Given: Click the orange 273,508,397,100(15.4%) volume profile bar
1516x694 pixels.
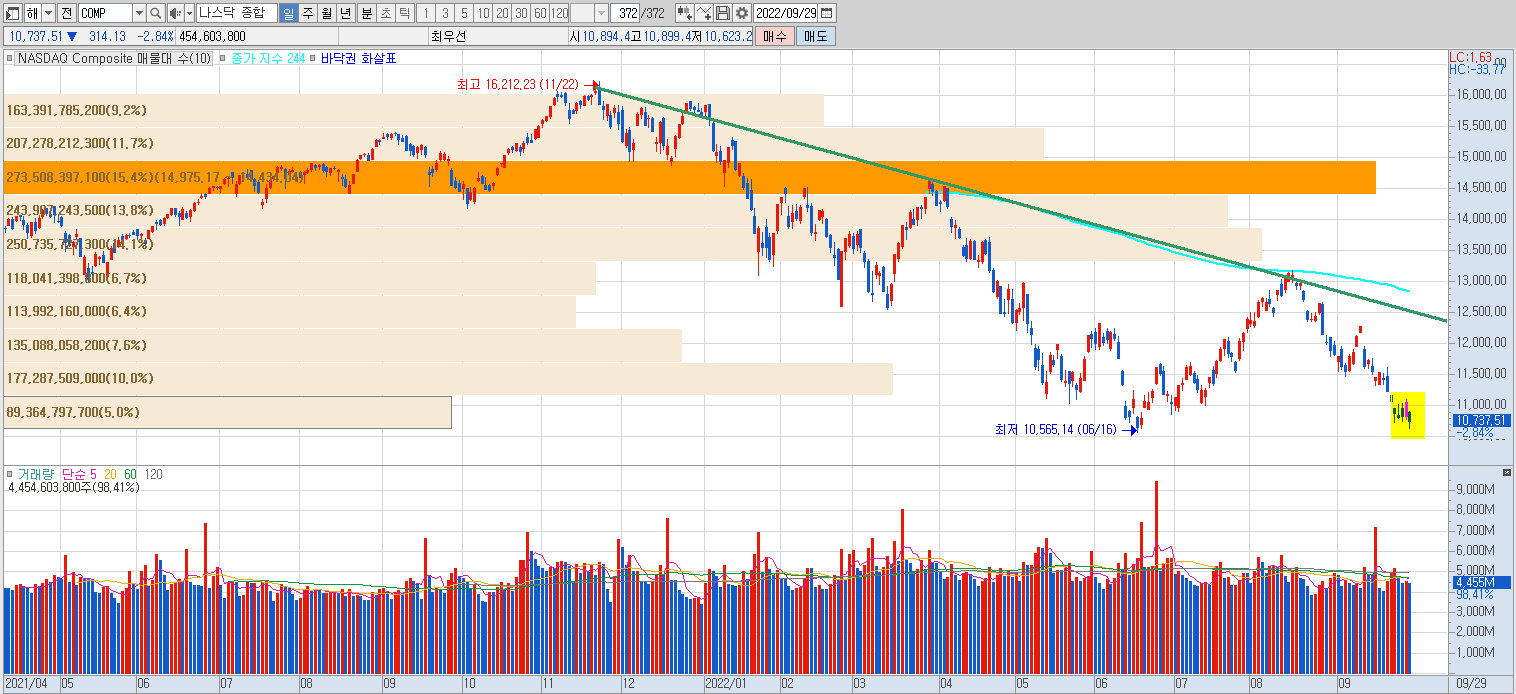Looking at the screenshot, I should [x=689, y=177].
